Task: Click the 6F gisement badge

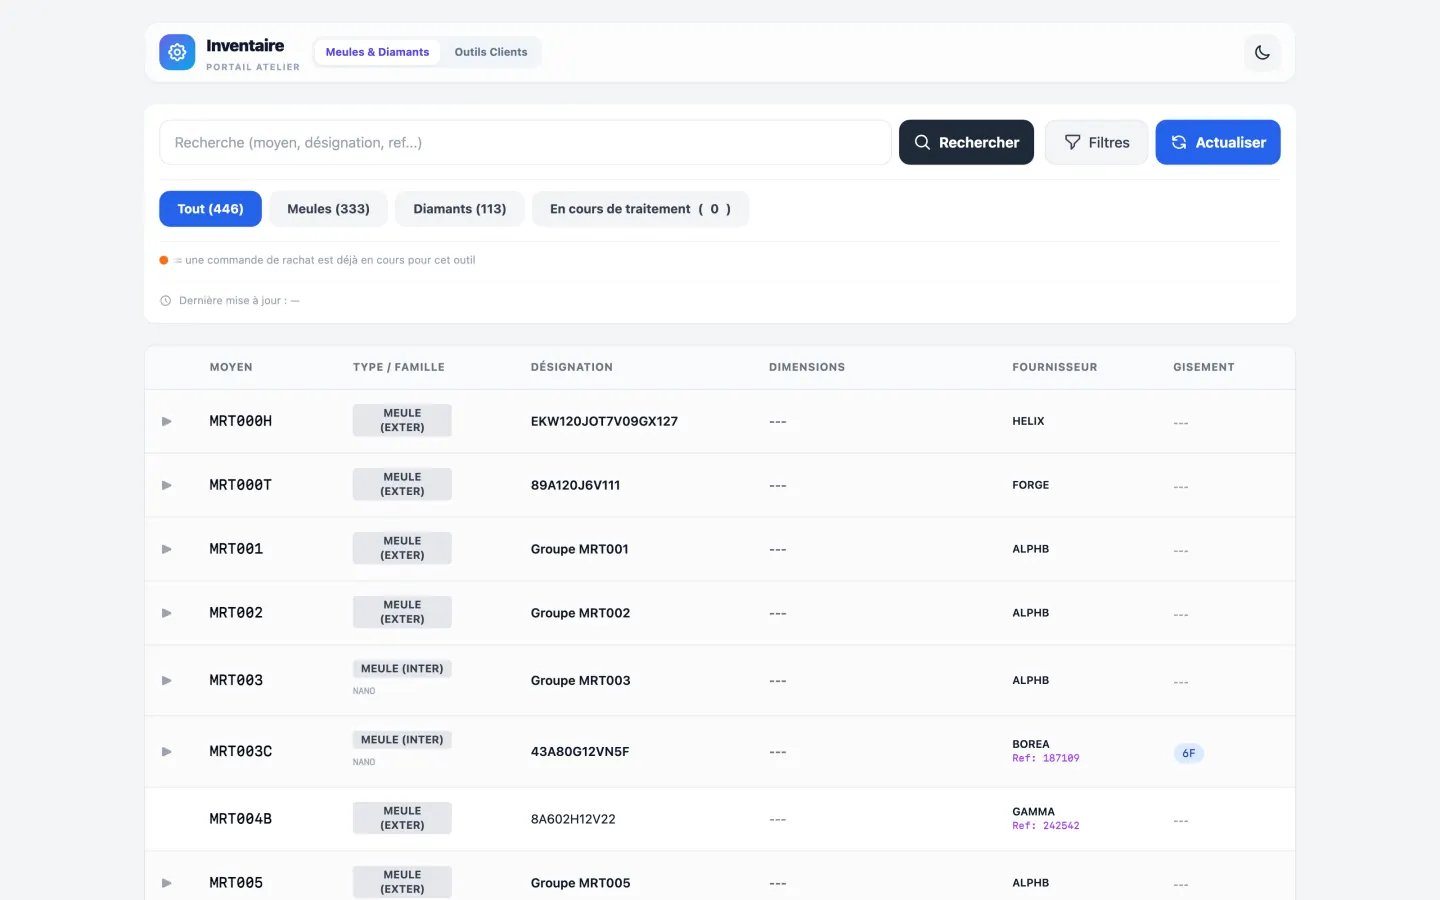Action: coord(1189,753)
